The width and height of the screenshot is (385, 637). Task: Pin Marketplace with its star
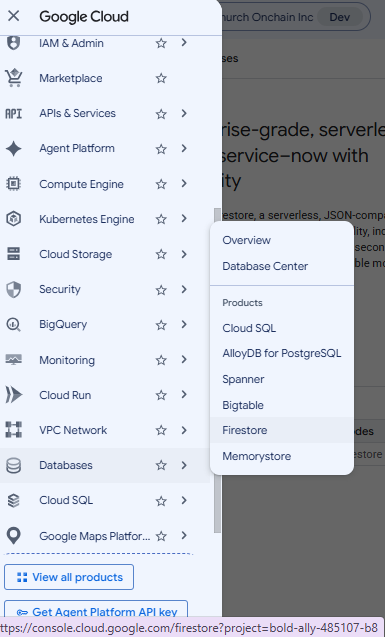point(161,78)
